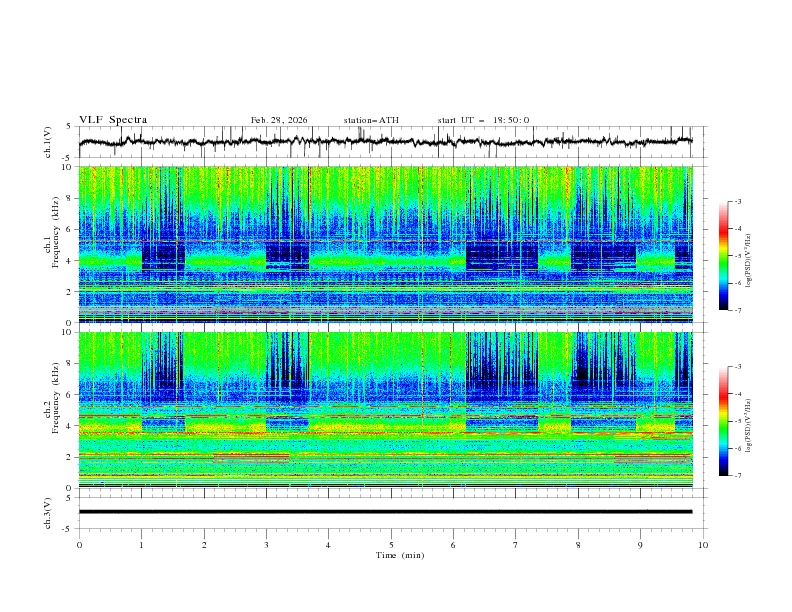Click the time axis tick label "8"
The width and height of the screenshot is (792, 612).
pyautogui.click(x=578, y=545)
